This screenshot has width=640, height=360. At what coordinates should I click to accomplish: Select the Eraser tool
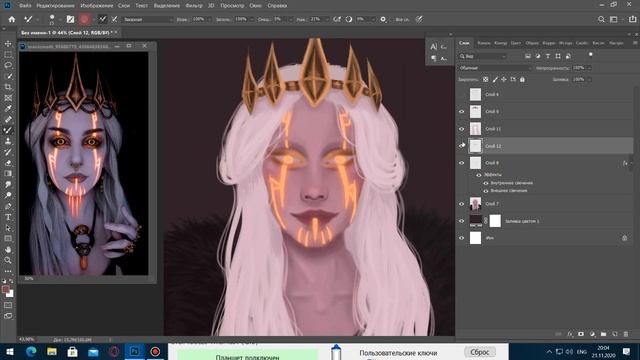(x=8, y=163)
